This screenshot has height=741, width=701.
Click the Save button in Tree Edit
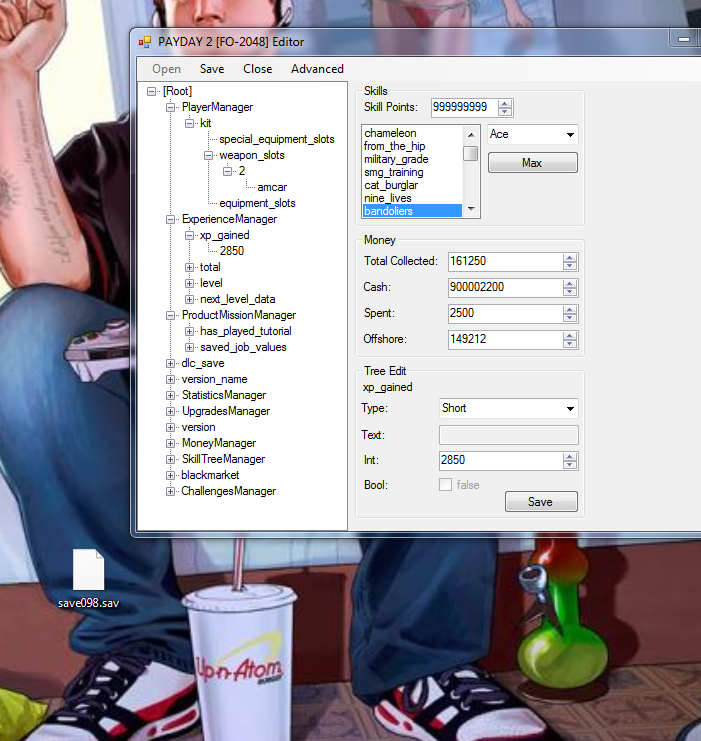point(540,502)
